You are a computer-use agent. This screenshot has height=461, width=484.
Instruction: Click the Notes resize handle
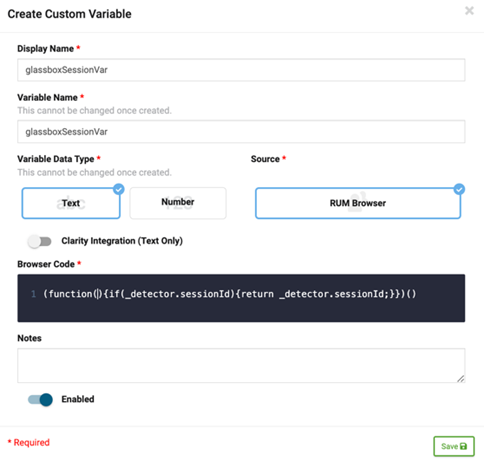461,379
